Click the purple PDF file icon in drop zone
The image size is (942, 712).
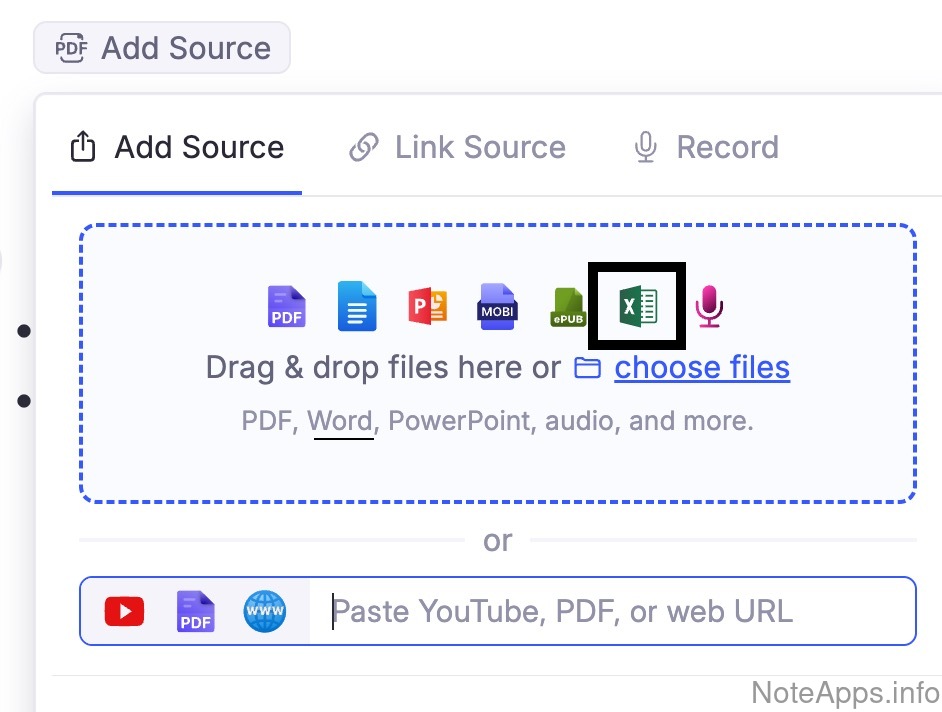point(286,306)
